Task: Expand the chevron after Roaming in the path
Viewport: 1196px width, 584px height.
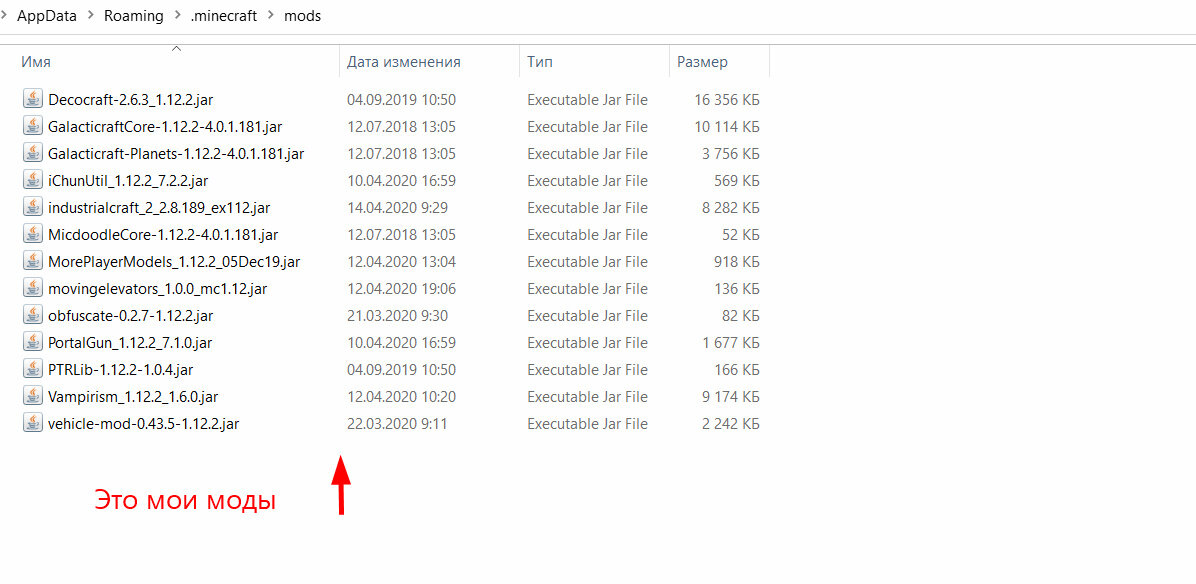Action: click(x=177, y=16)
